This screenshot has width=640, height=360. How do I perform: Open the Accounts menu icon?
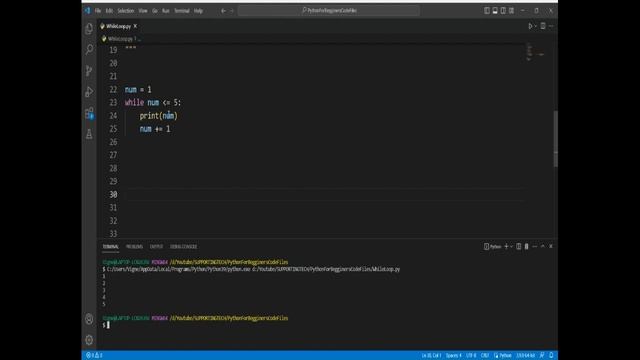pos(89,319)
